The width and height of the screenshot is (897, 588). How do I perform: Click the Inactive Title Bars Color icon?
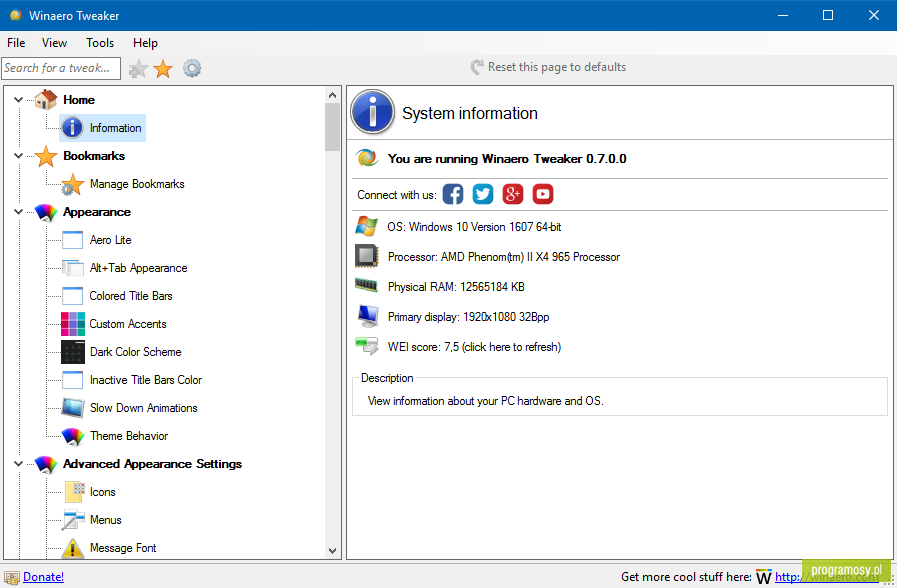click(x=73, y=380)
